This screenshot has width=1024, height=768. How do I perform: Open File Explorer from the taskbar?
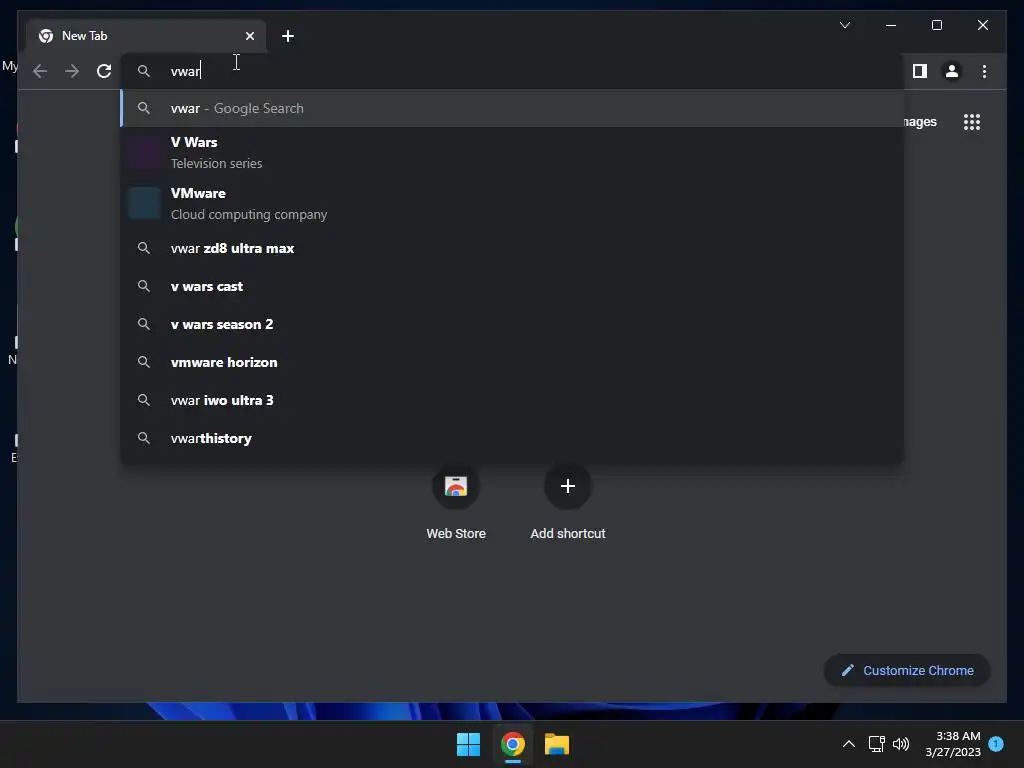coord(557,744)
